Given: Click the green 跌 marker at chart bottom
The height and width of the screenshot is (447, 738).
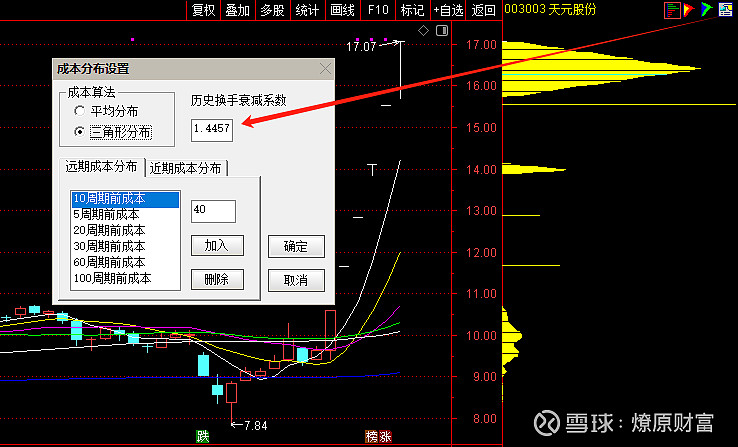Looking at the screenshot, I should (x=203, y=437).
